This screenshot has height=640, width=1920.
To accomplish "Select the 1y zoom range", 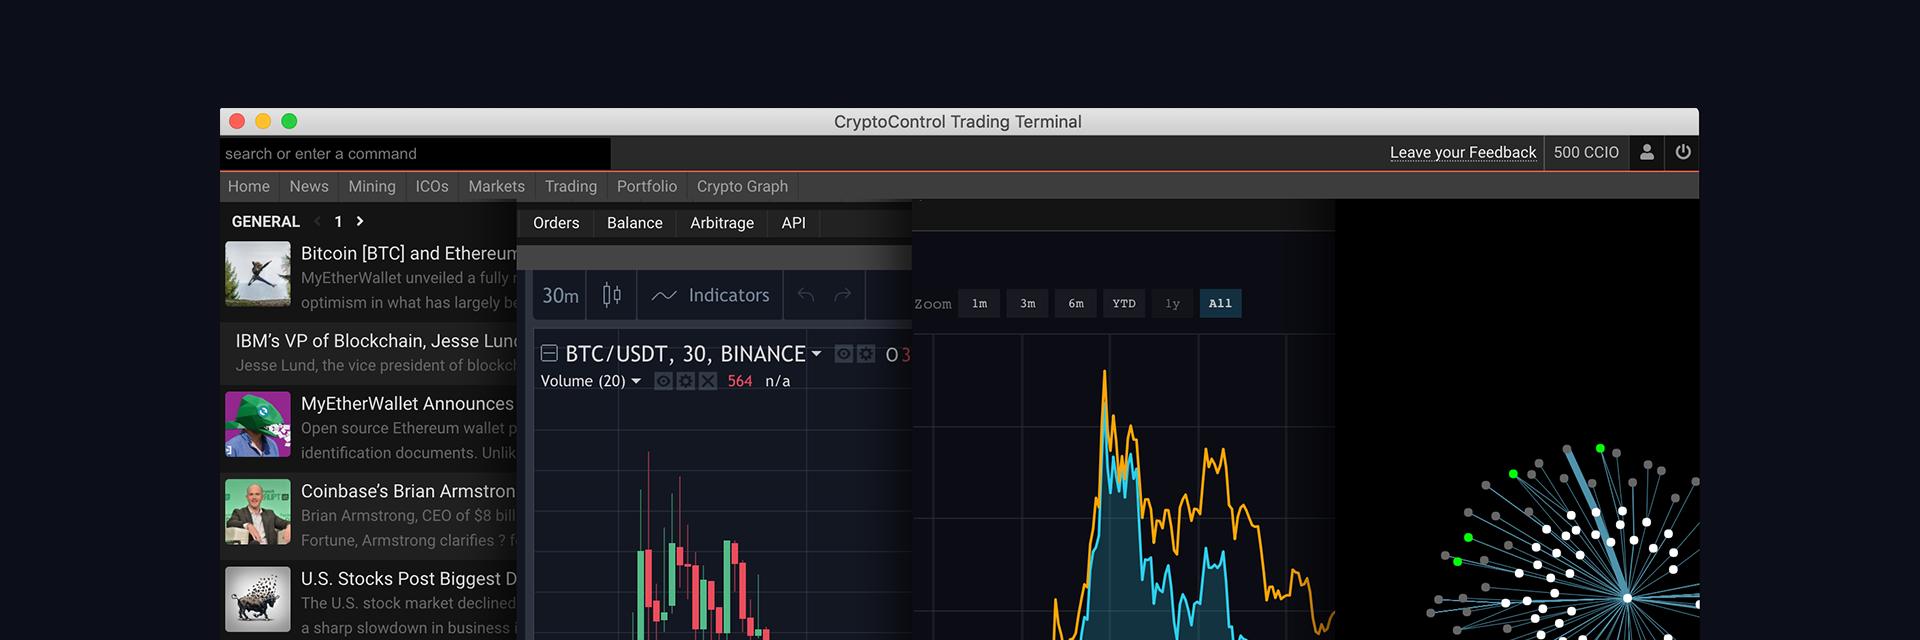I will [x=1172, y=303].
